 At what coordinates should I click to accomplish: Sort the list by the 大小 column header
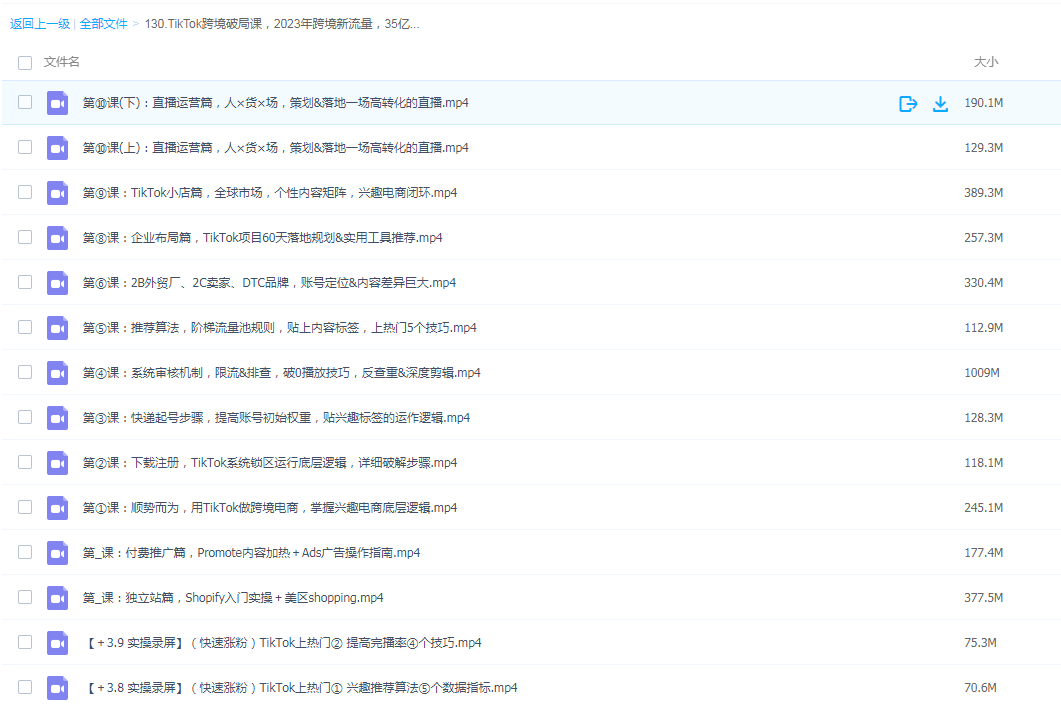[985, 62]
